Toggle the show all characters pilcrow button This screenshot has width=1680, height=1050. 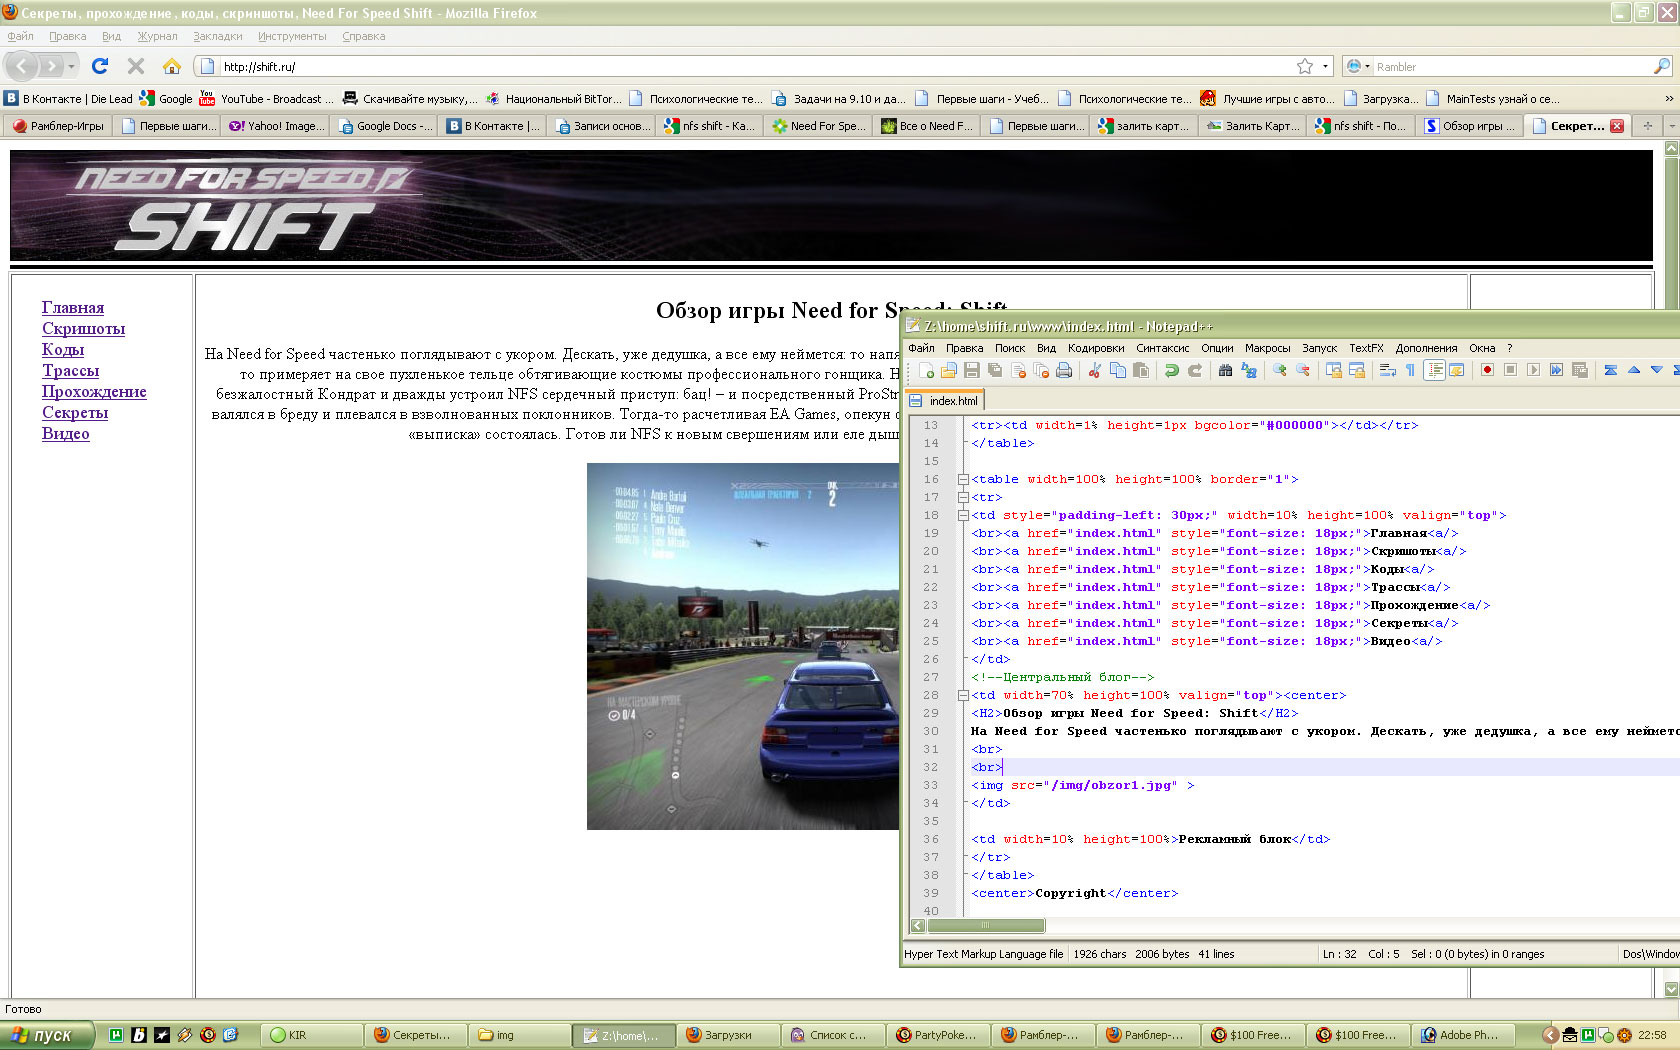[x=1410, y=371]
